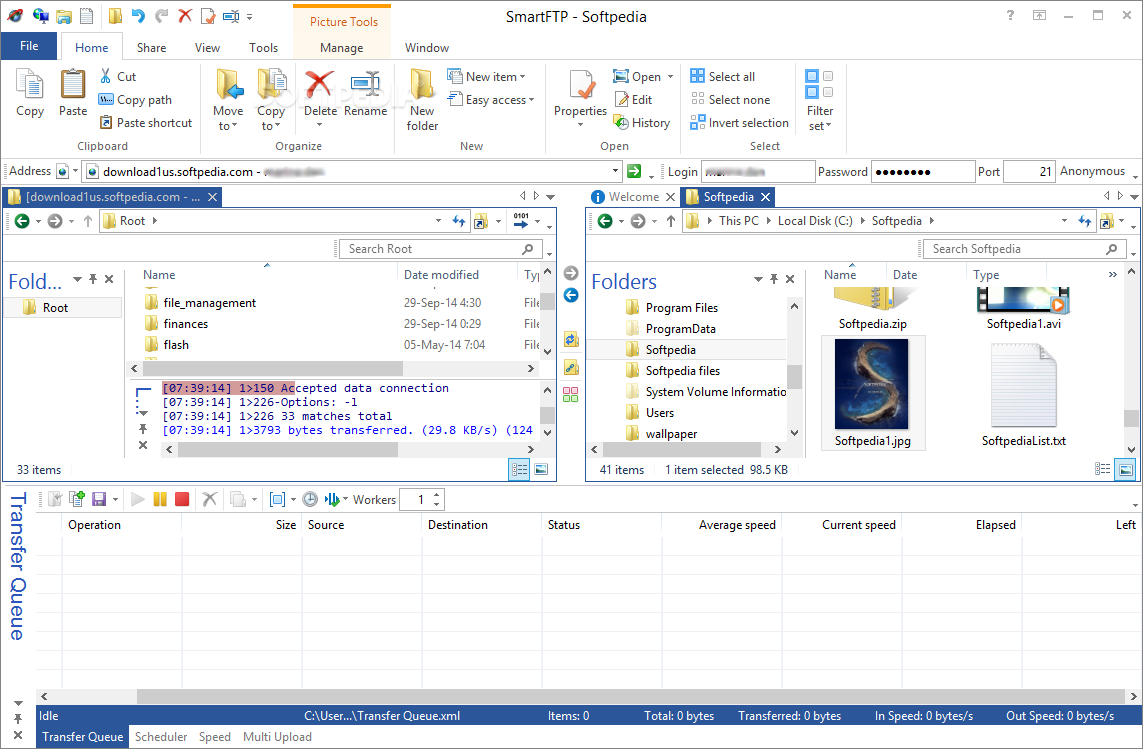Screen dimensions: 1143x749
Task: Click Select none in the ribbon
Action: [x=730, y=100]
